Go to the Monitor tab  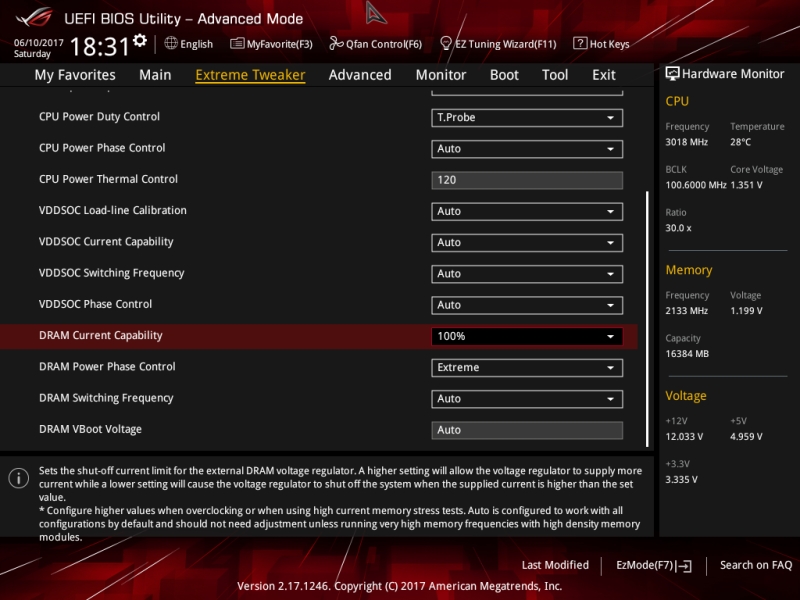441,75
